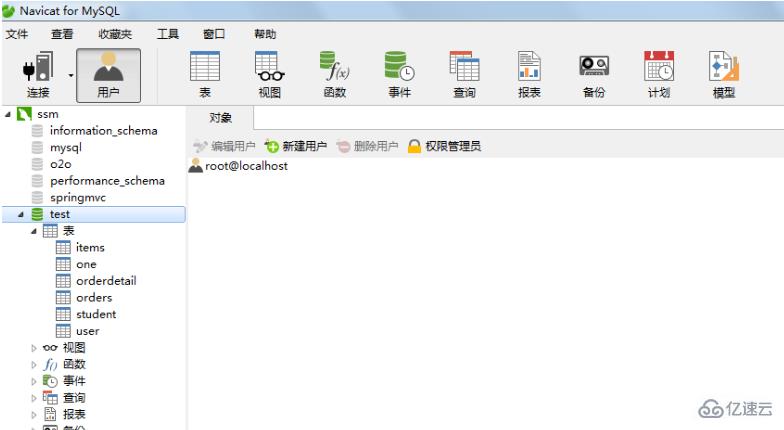Open the 模型 (Model) toolbar icon
The height and width of the screenshot is (430, 784).
[x=723, y=74]
